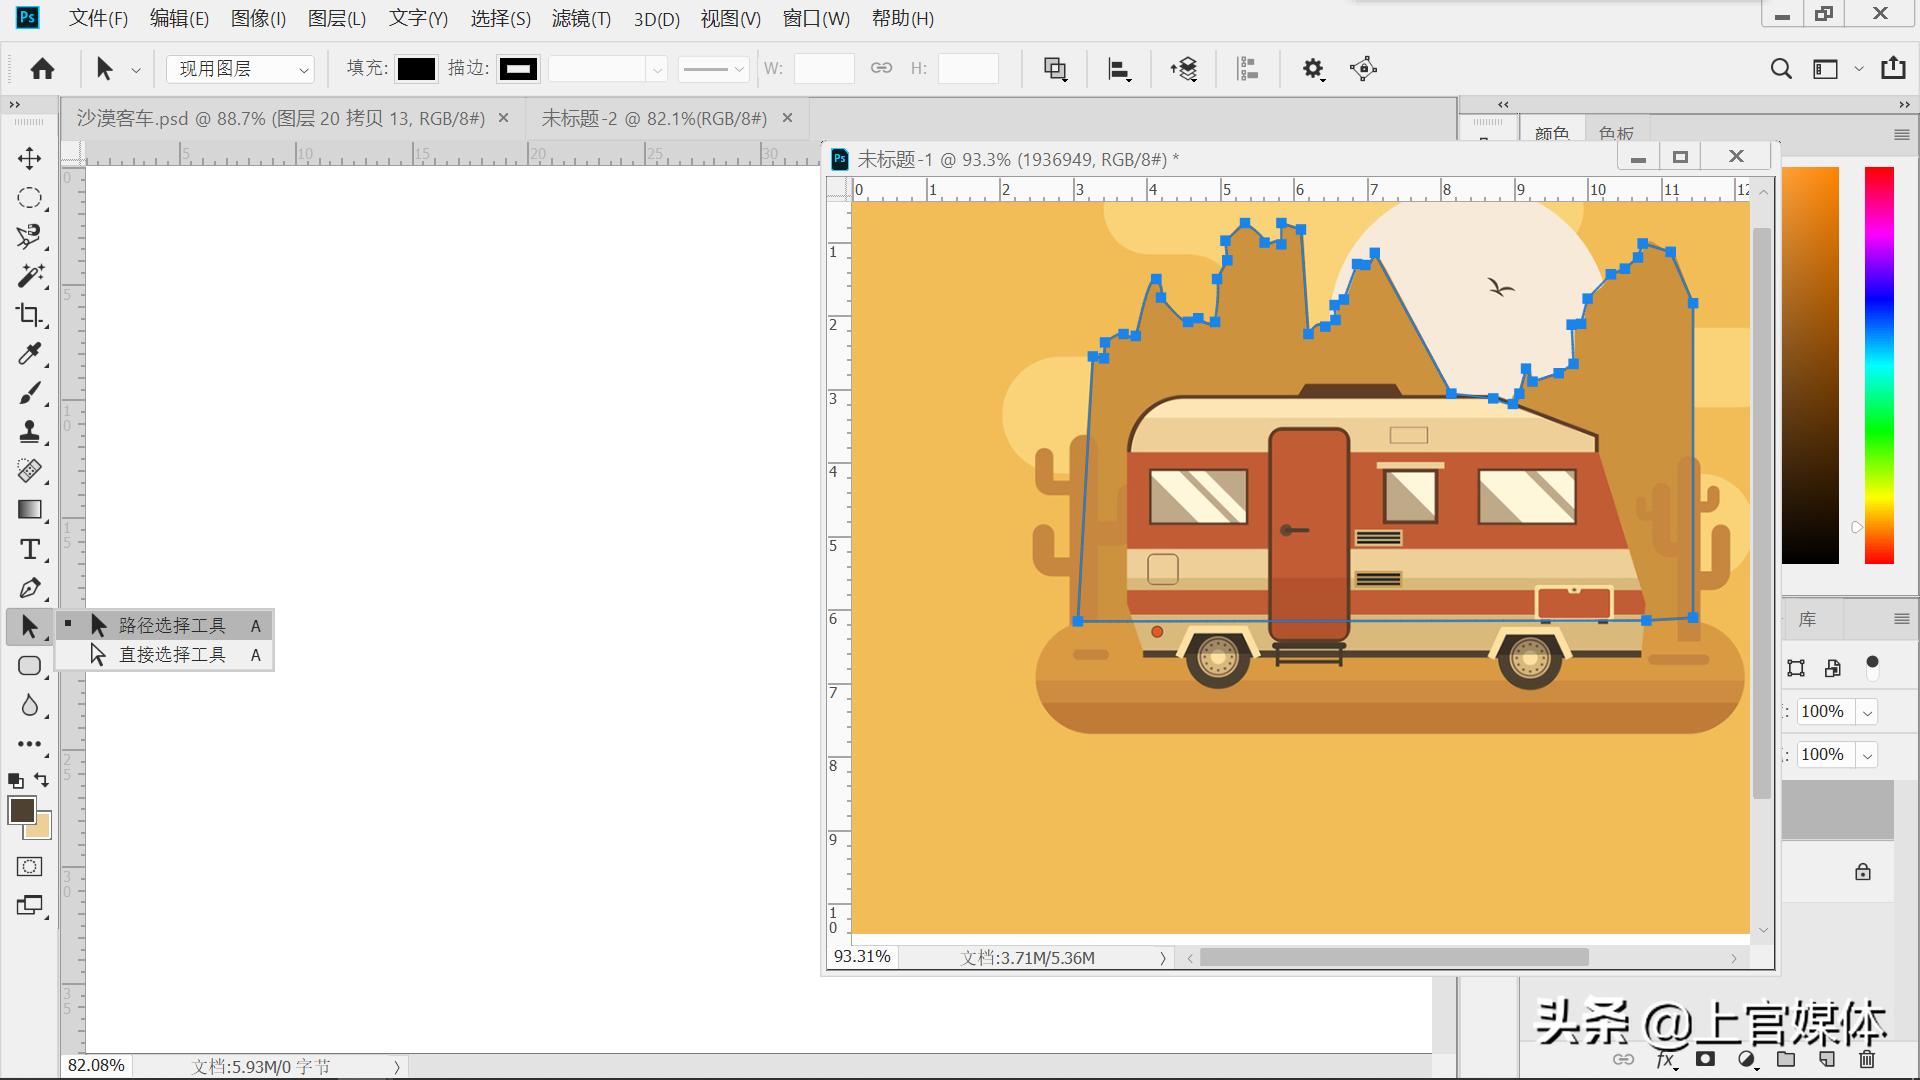Image resolution: width=1920 pixels, height=1080 pixels.
Task: Toggle link between width and height
Action: tap(881, 68)
